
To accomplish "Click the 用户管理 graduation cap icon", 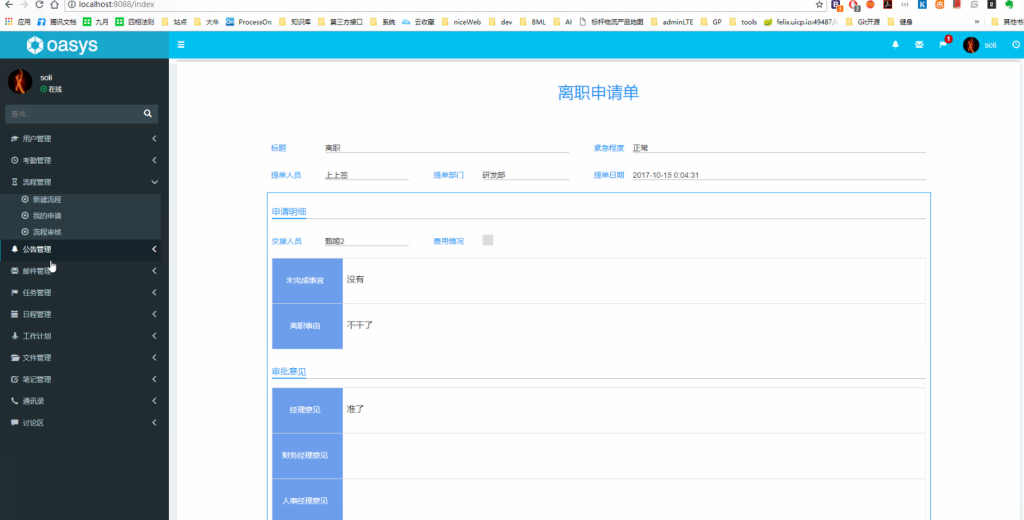I will click(15, 138).
